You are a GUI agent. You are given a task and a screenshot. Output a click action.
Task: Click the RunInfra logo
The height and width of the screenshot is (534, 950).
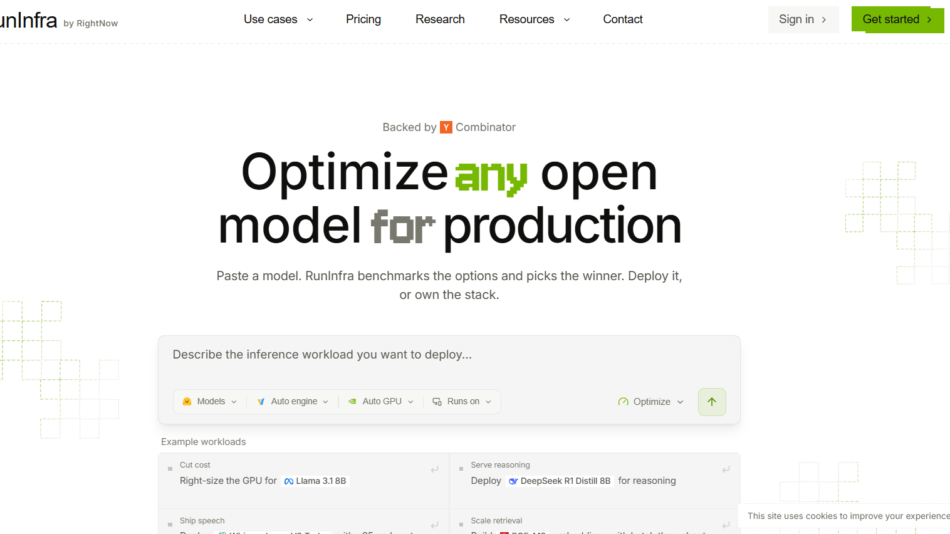28,21
